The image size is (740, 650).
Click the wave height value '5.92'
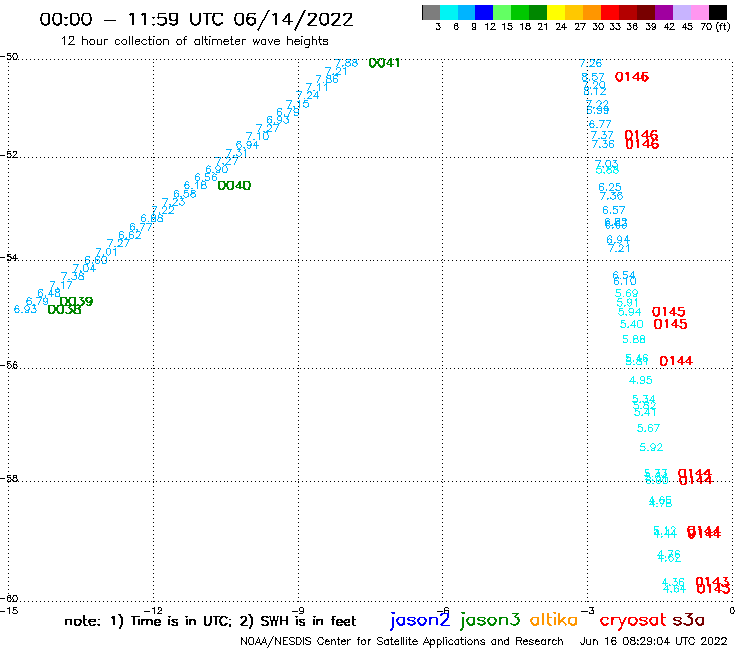[x=651, y=447]
